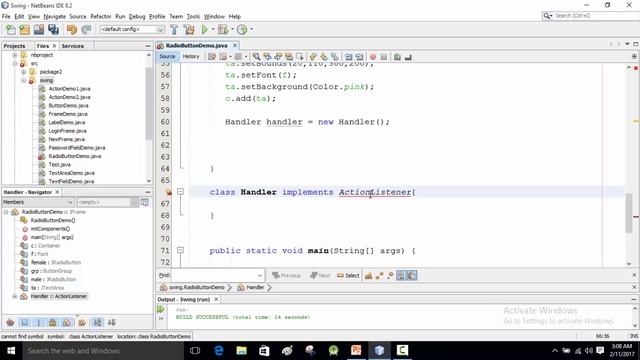Image resolution: width=640 pixels, height=360 pixels.
Task: Run the project with green play icon
Action: tap(204, 29)
